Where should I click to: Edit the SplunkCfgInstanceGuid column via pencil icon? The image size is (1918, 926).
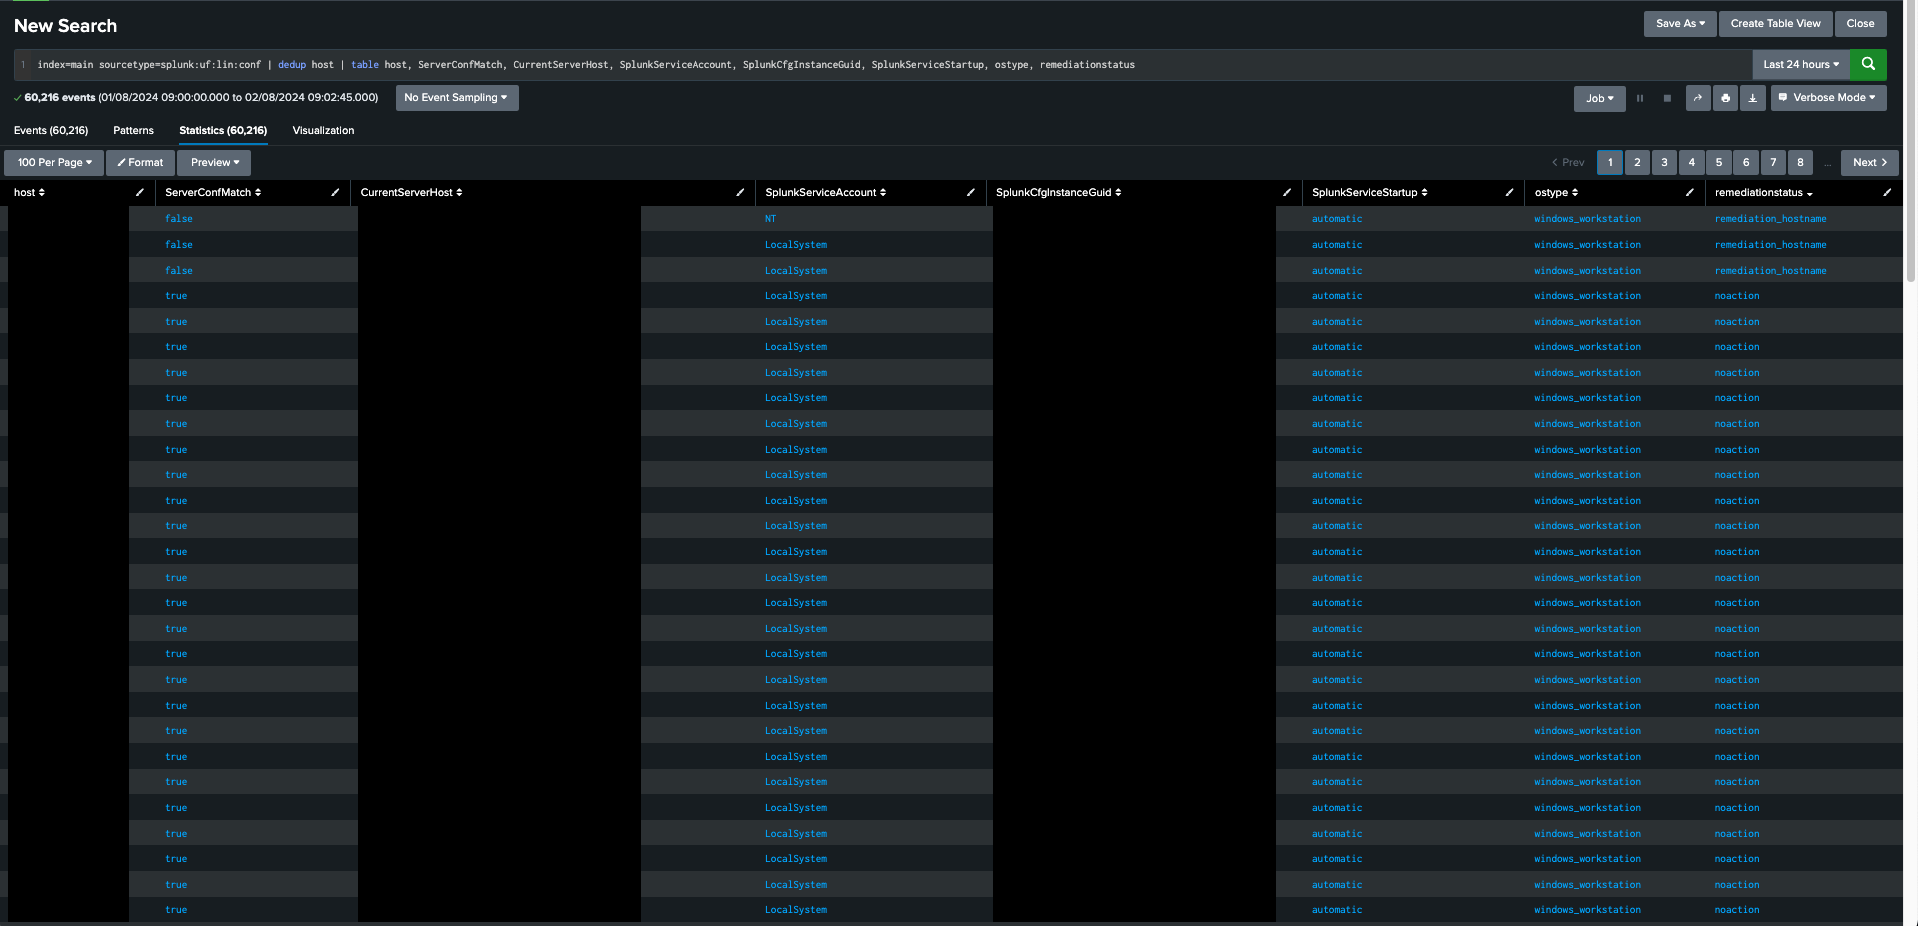1287,192
